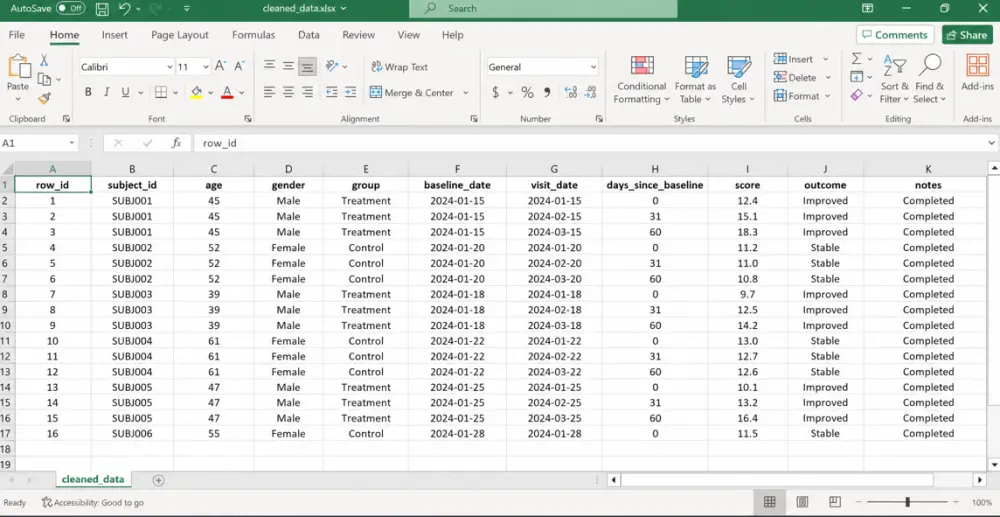Apply the yellow Fill Color
Viewport: 1000px width, 517px height.
tap(196, 92)
